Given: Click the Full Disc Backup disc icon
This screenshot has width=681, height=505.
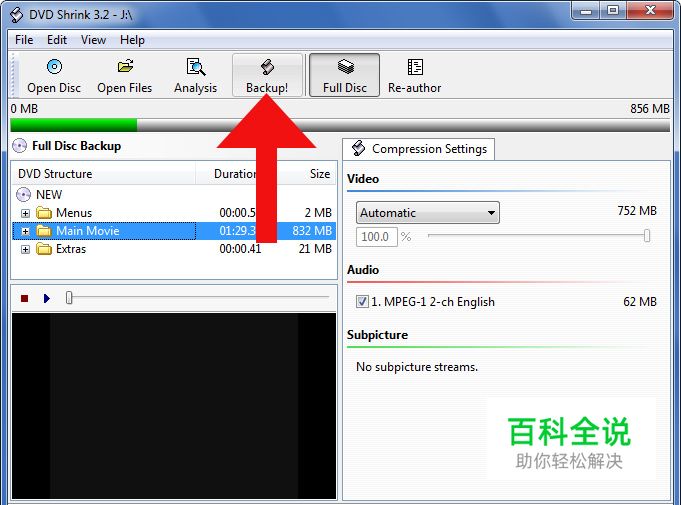Looking at the screenshot, I should [19, 146].
